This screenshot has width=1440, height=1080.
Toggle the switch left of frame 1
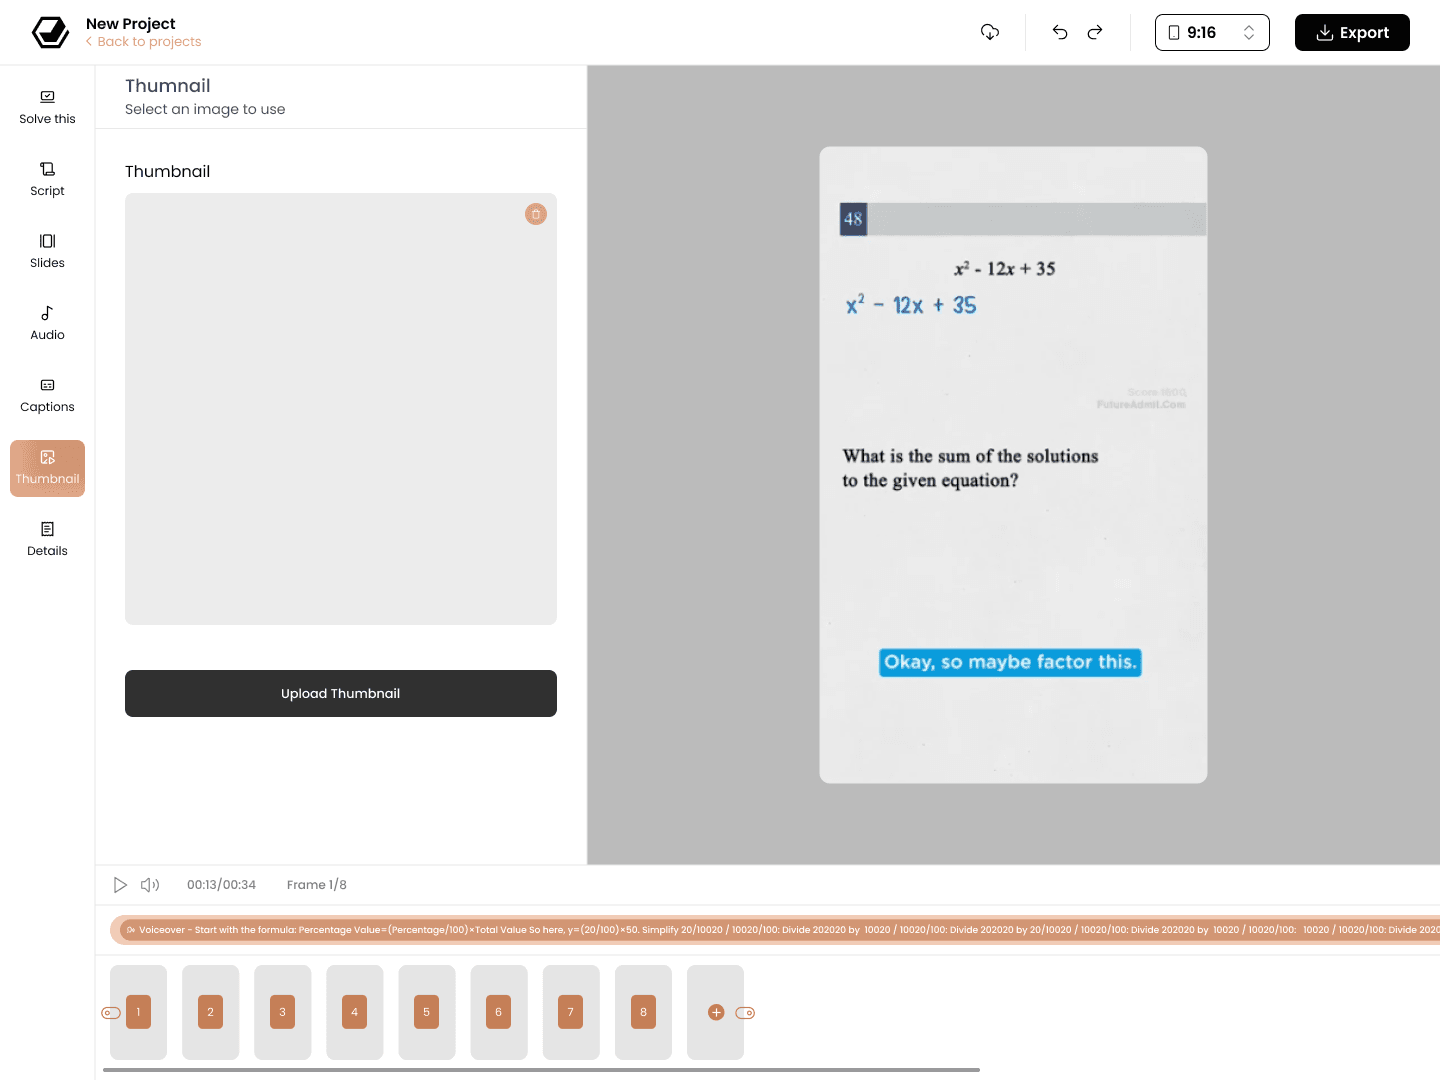(x=111, y=1013)
